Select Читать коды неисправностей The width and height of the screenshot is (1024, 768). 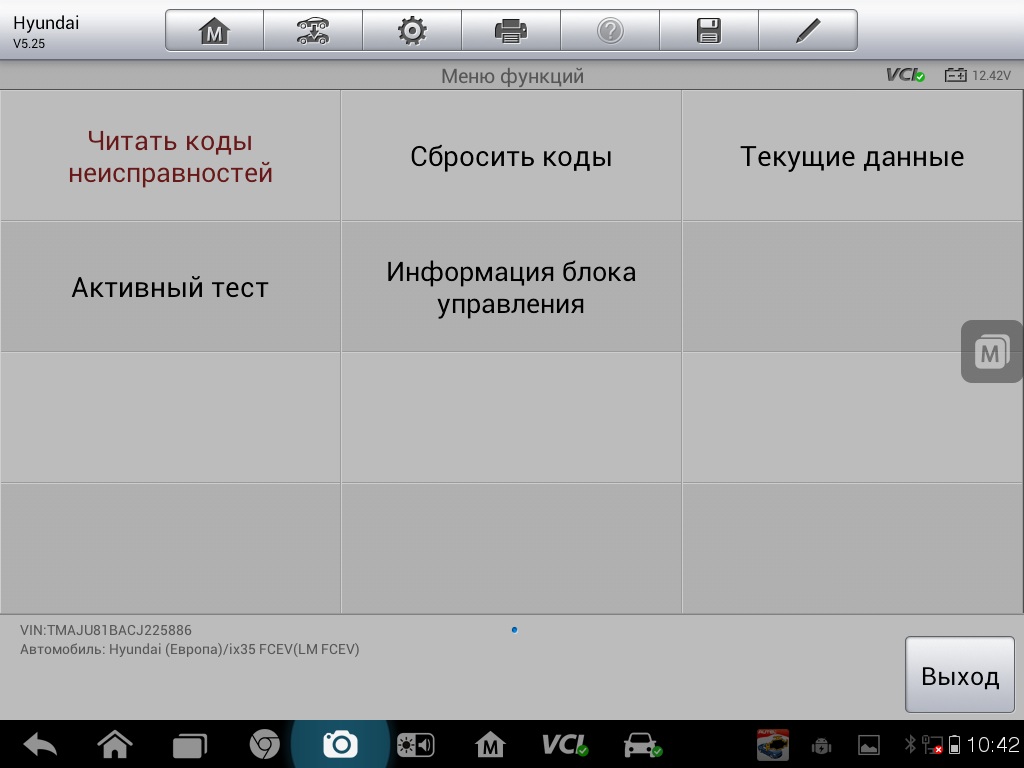(x=170, y=157)
